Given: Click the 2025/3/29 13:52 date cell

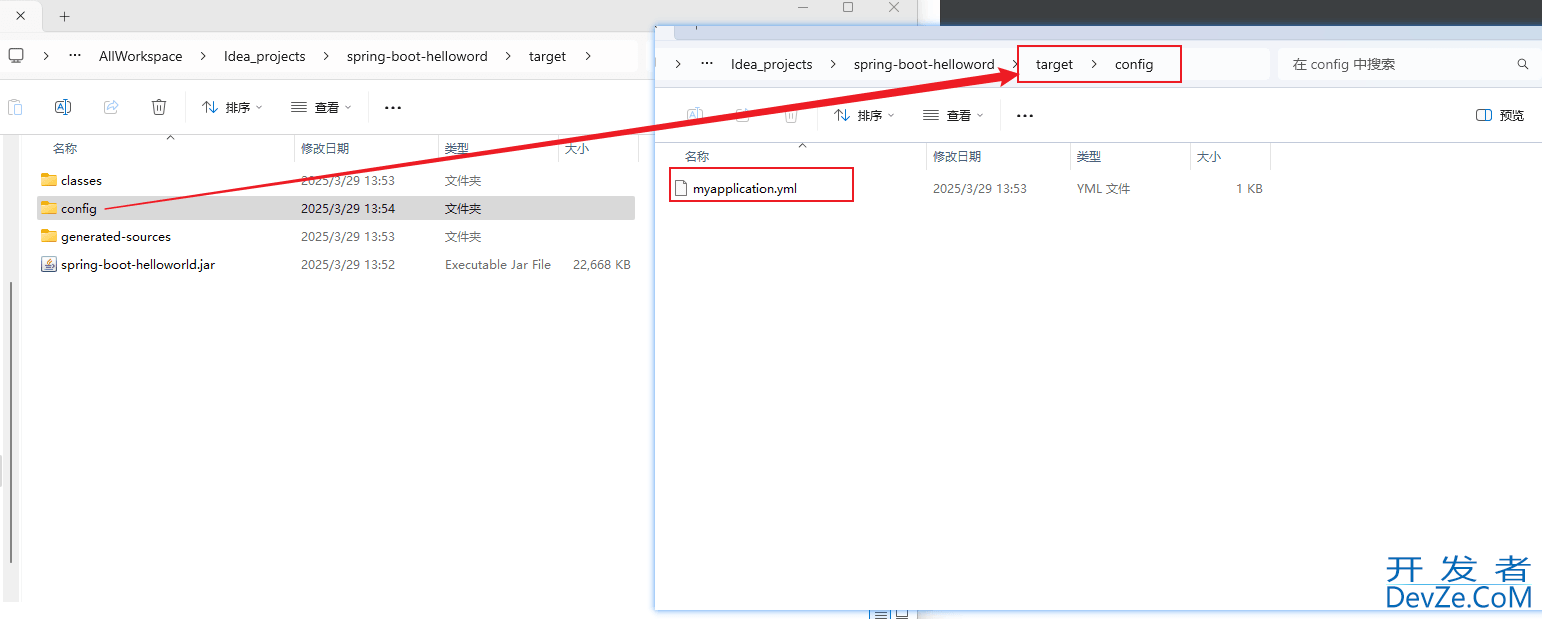Looking at the screenshot, I should (x=348, y=264).
